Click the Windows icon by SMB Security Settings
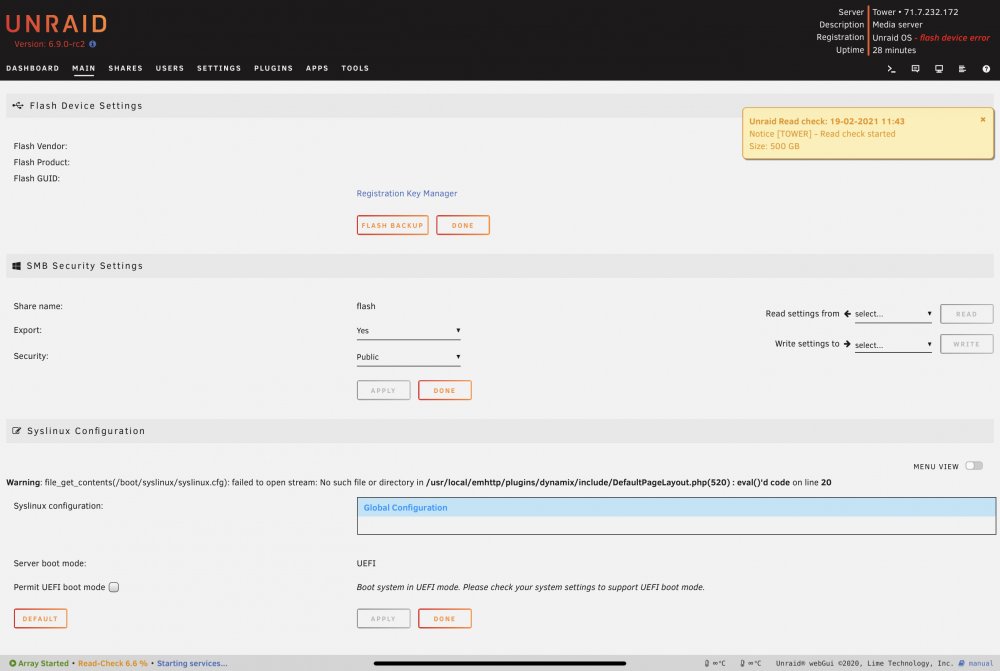Image resolution: width=1000 pixels, height=671 pixels. [x=17, y=266]
